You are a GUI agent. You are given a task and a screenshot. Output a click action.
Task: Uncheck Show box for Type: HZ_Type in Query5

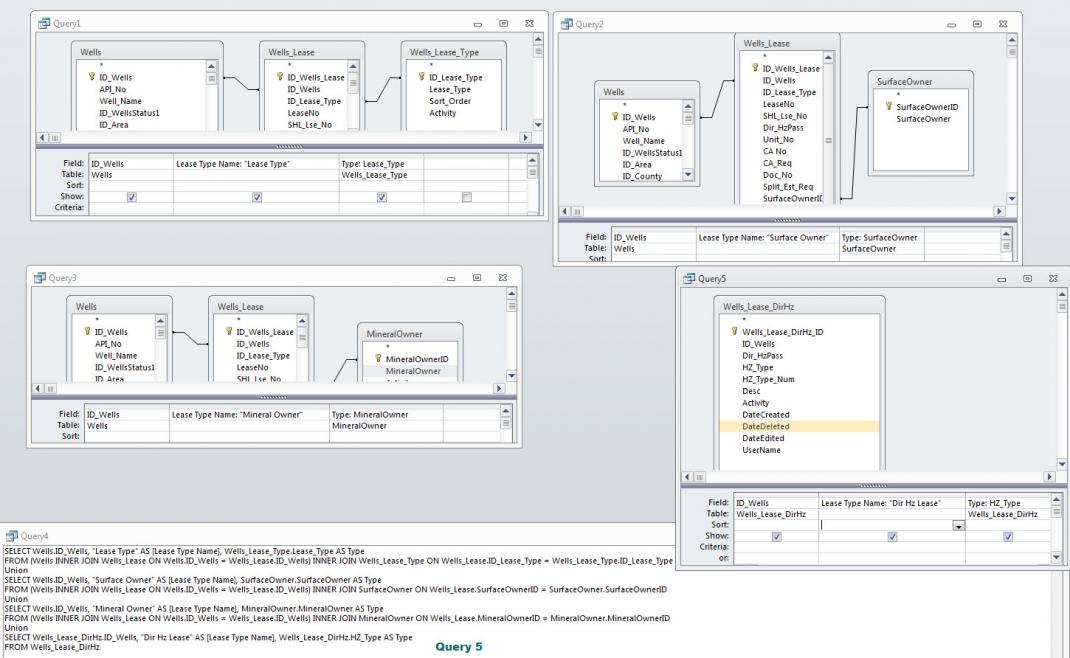1006,536
